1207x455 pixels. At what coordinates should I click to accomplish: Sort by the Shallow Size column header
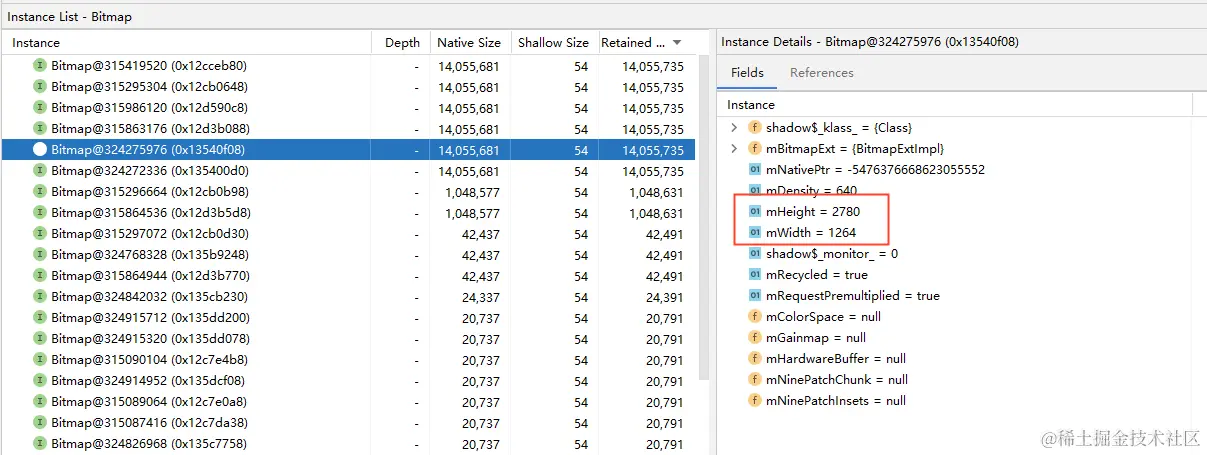point(553,43)
